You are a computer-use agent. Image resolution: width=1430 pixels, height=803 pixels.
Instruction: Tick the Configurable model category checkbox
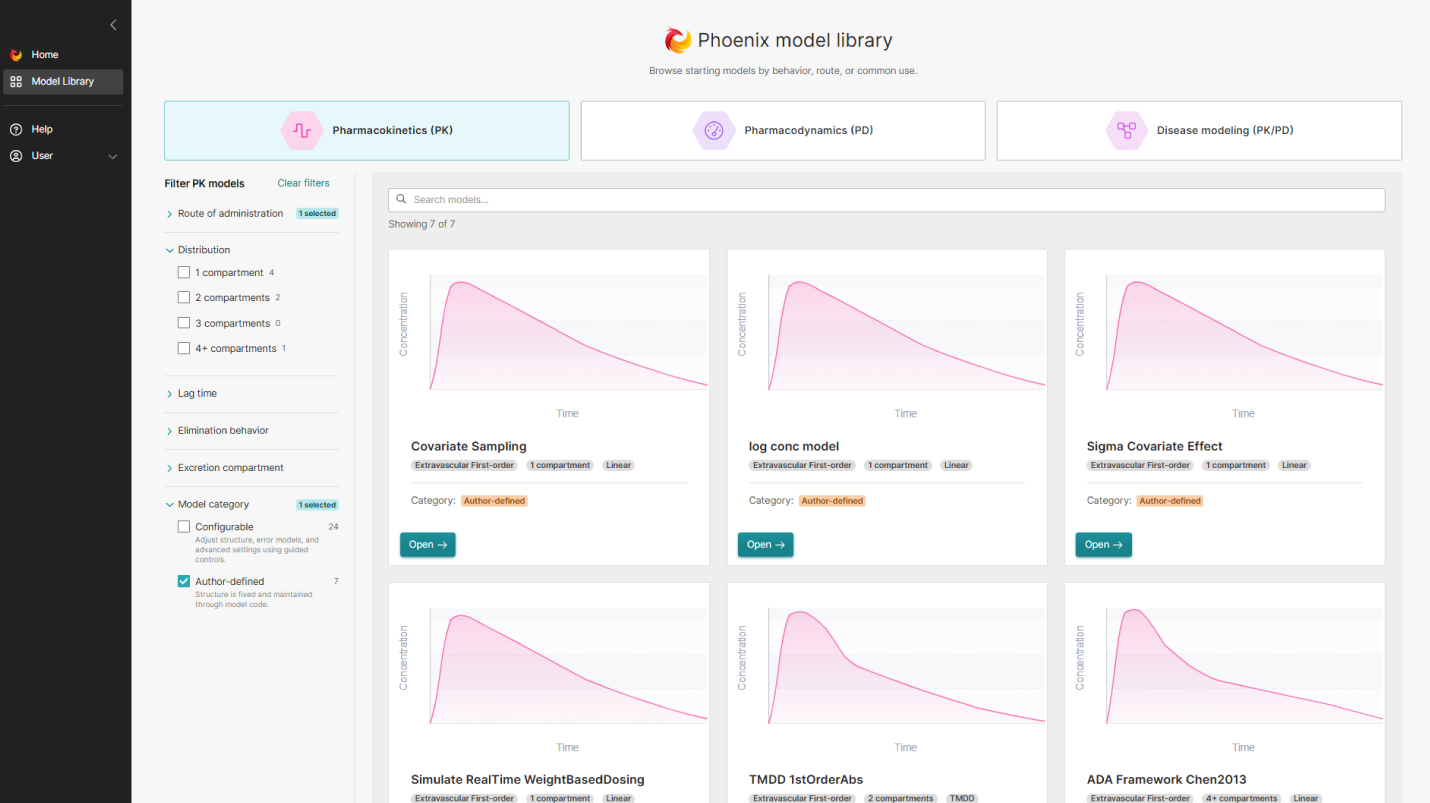click(x=184, y=526)
